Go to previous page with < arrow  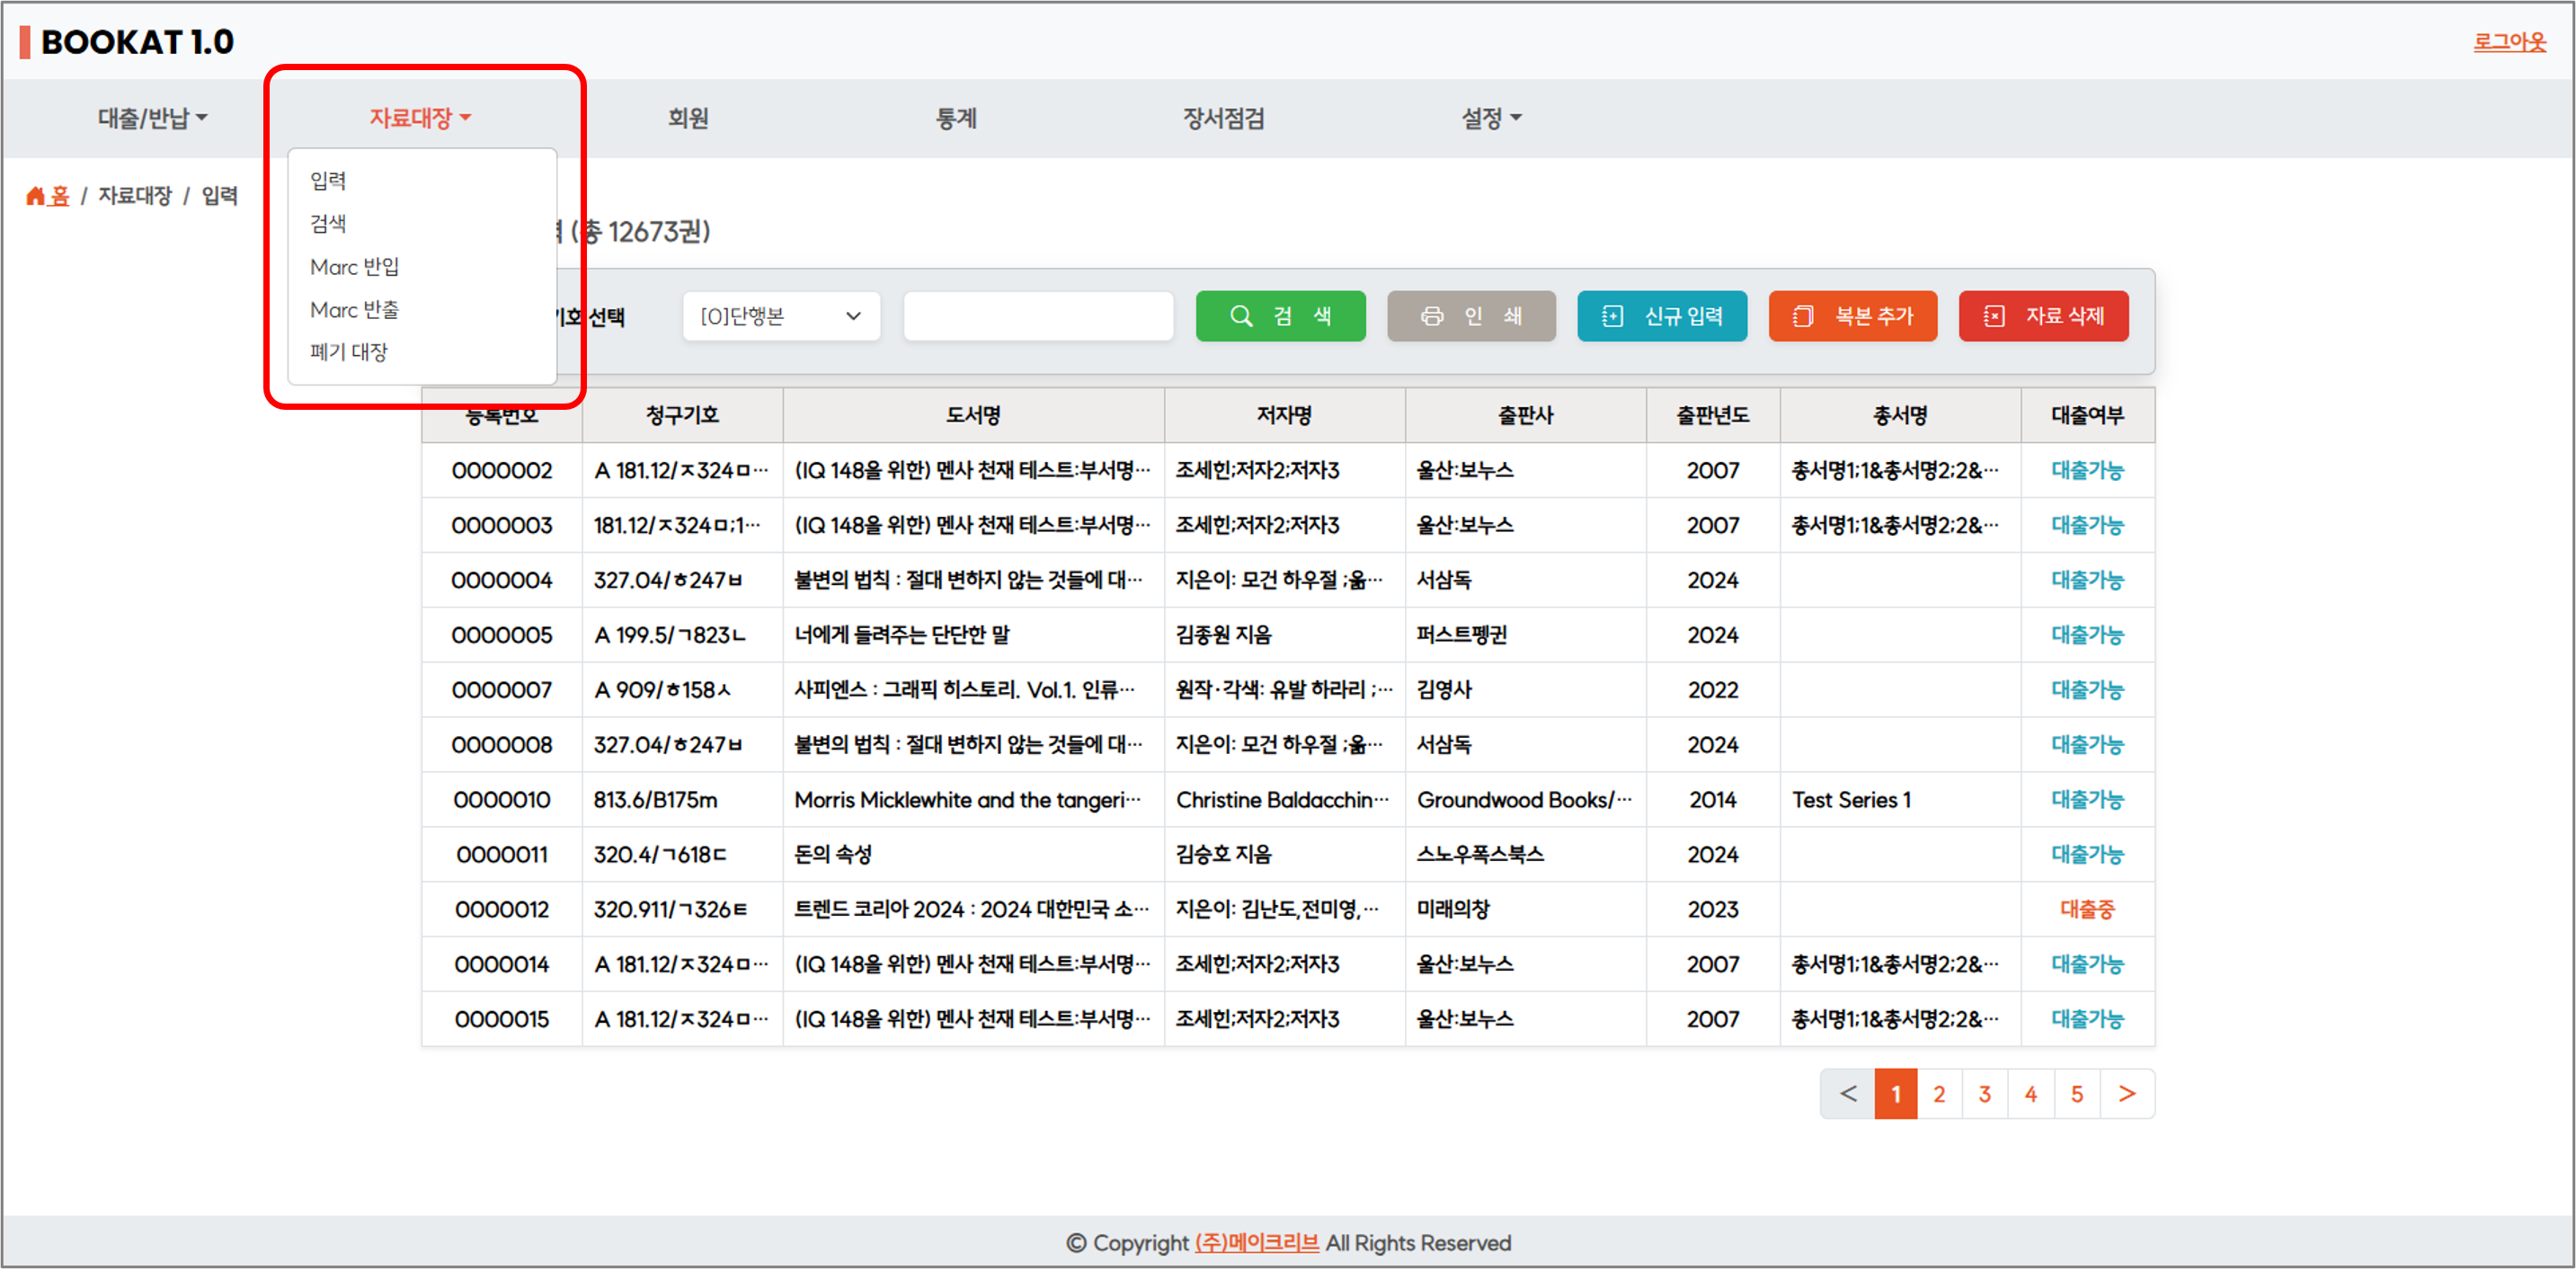click(1847, 1094)
